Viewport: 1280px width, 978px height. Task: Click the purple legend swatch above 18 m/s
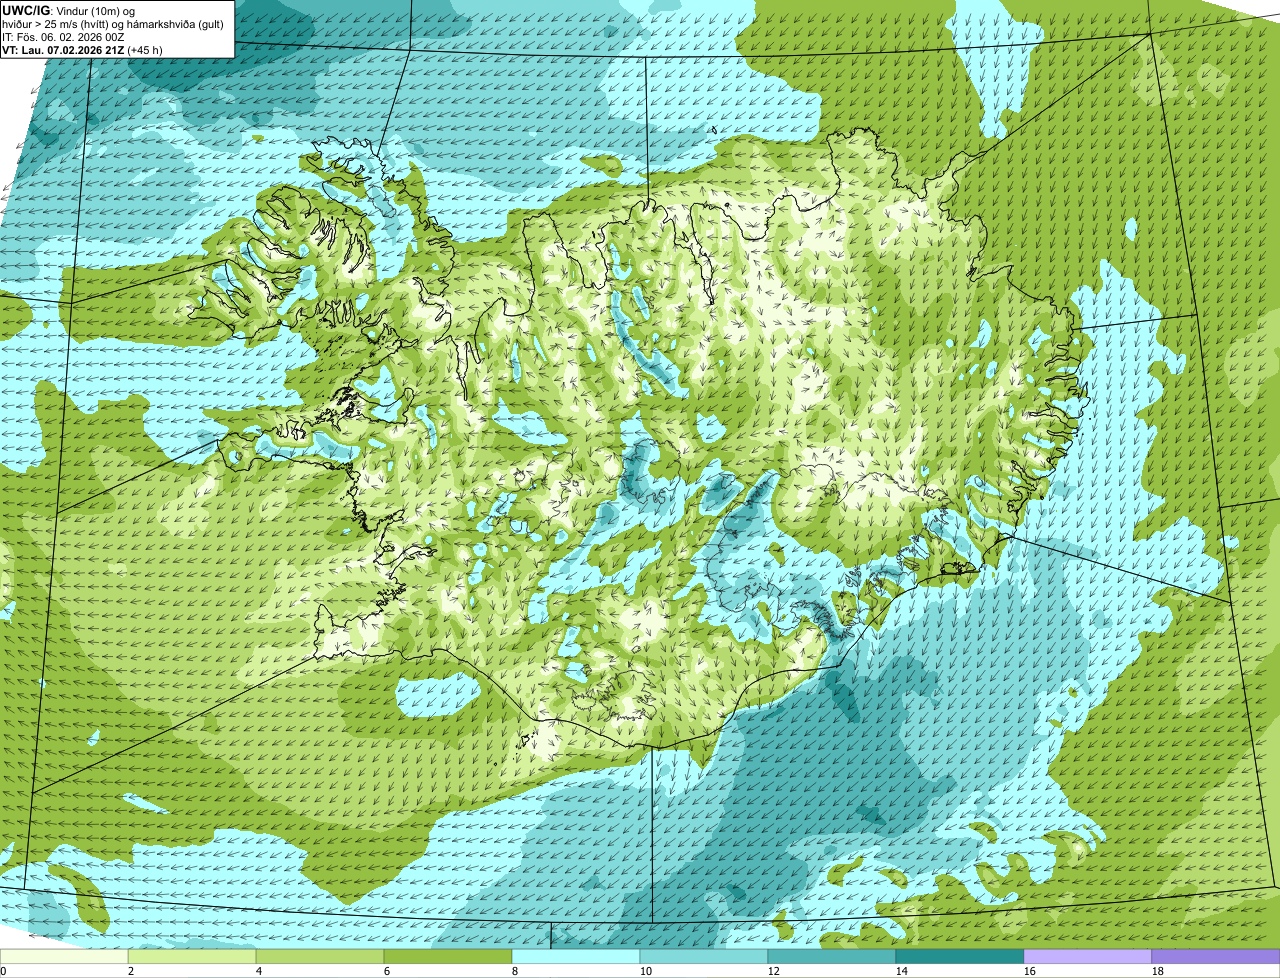(x=1216, y=957)
